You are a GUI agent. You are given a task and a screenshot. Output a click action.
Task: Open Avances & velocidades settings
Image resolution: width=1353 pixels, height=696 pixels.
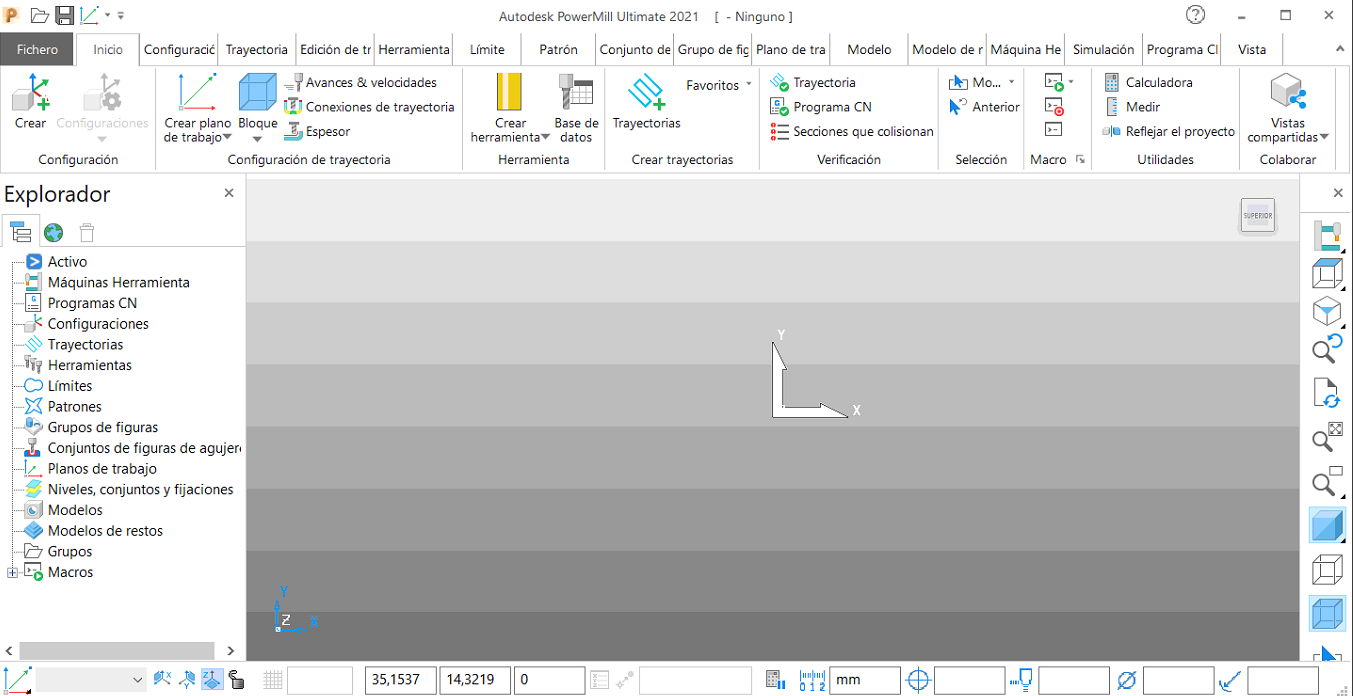pyautogui.click(x=361, y=83)
